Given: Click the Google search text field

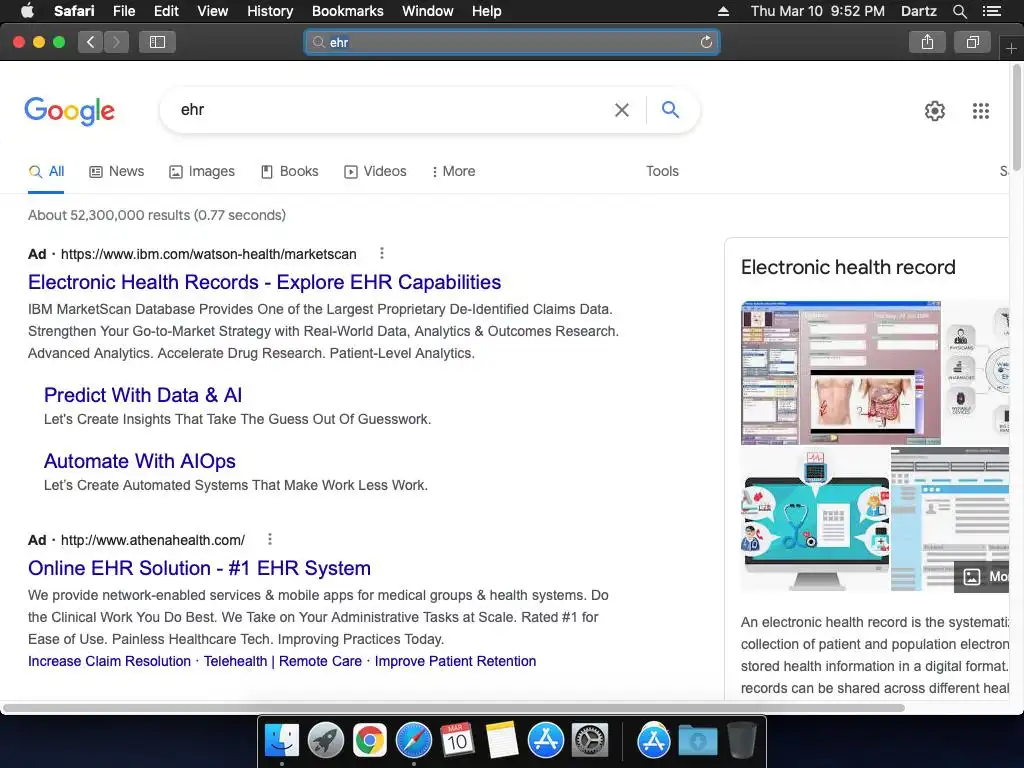Looking at the screenshot, I should click(x=392, y=110).
